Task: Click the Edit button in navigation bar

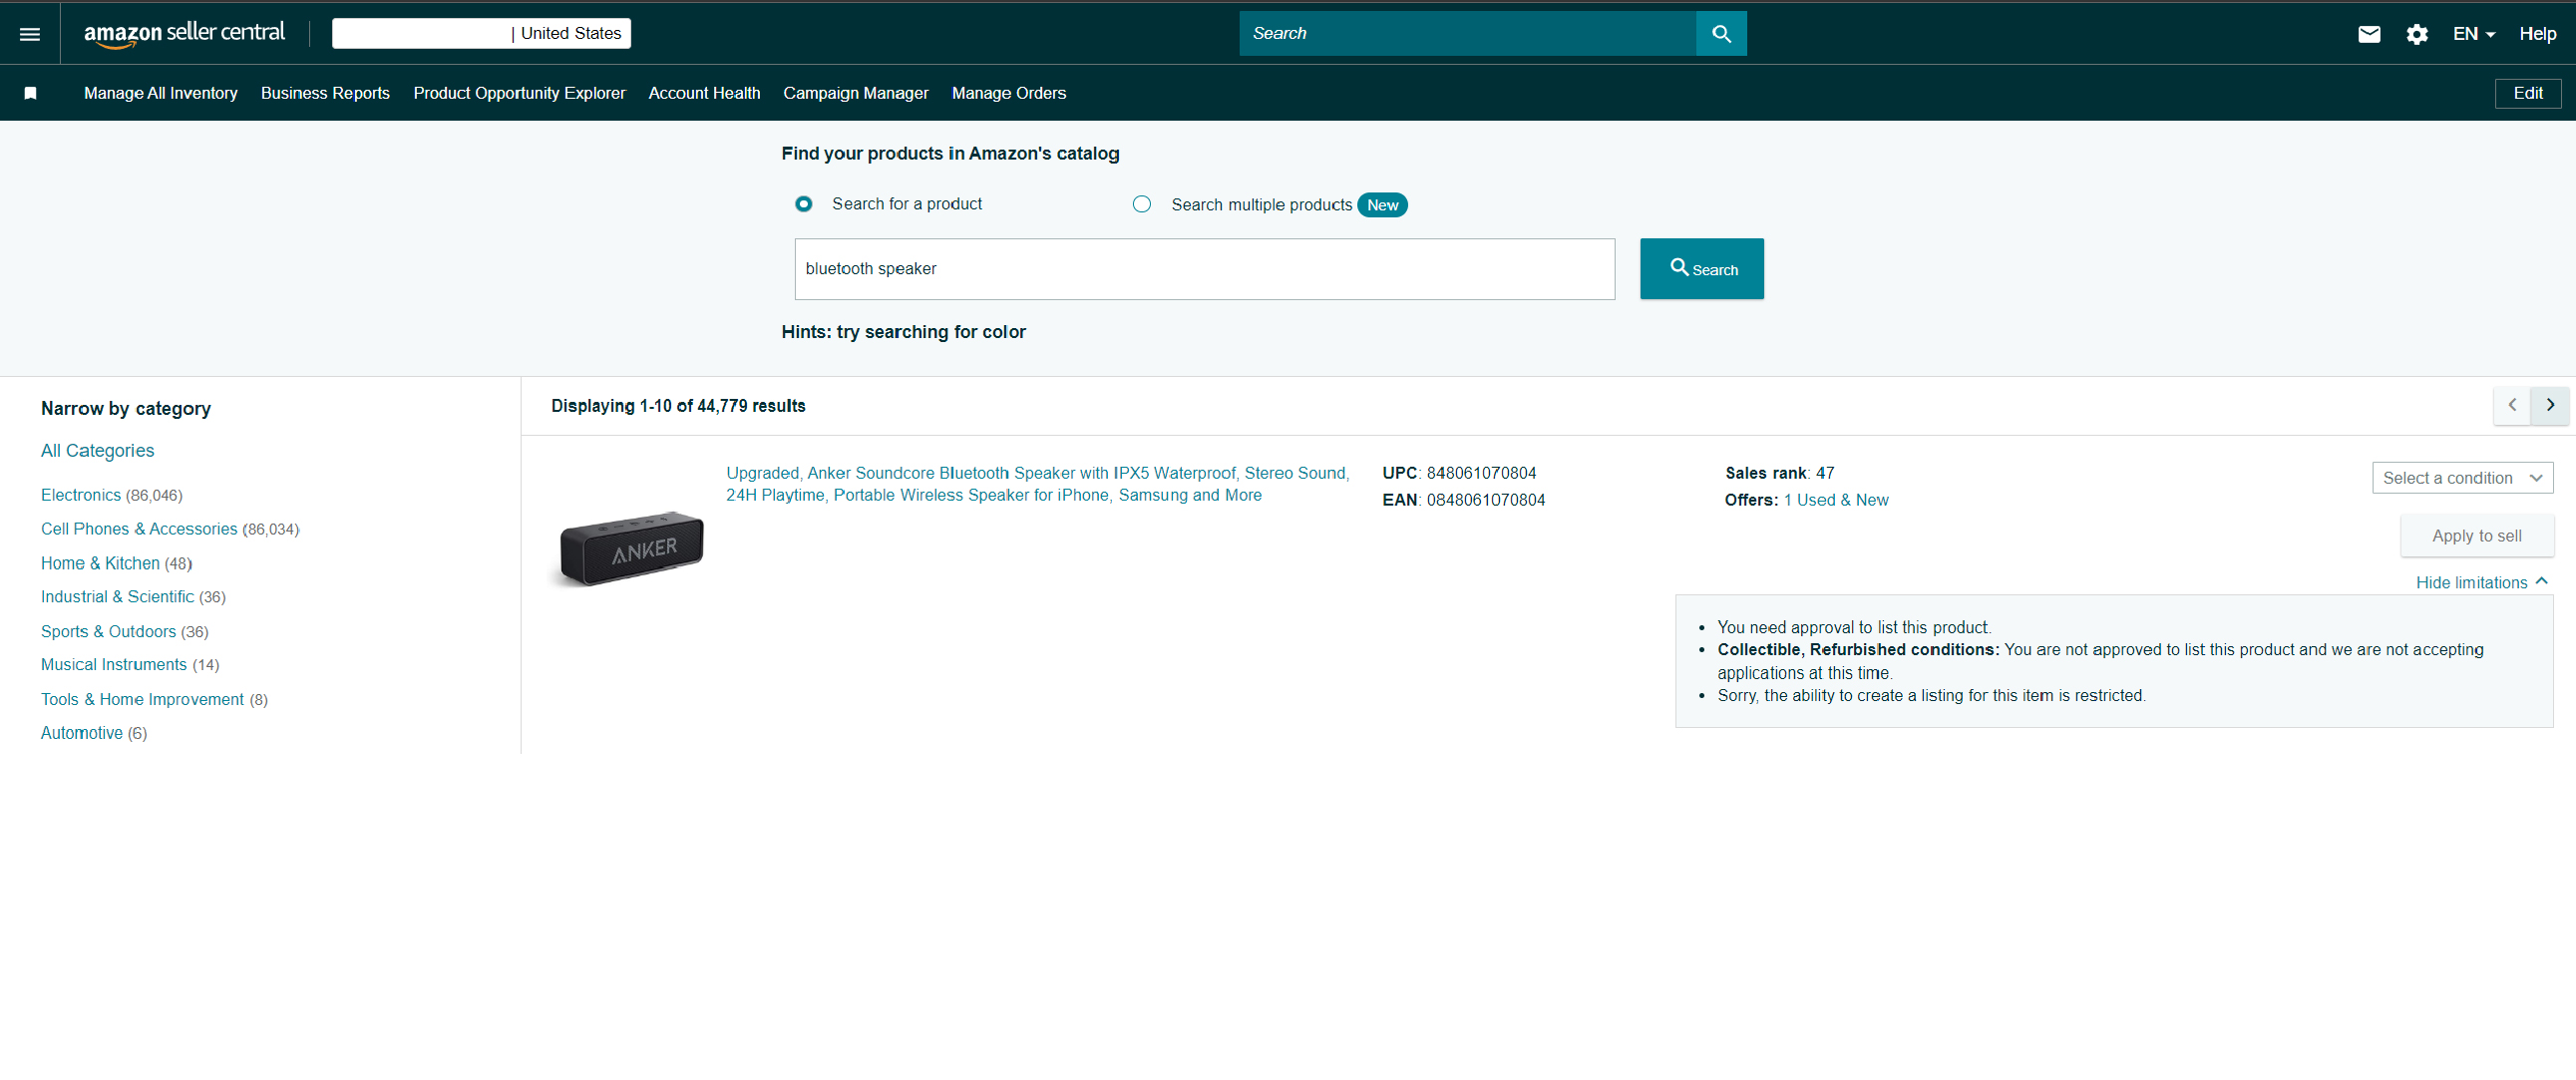Action: pos(2528,93)
